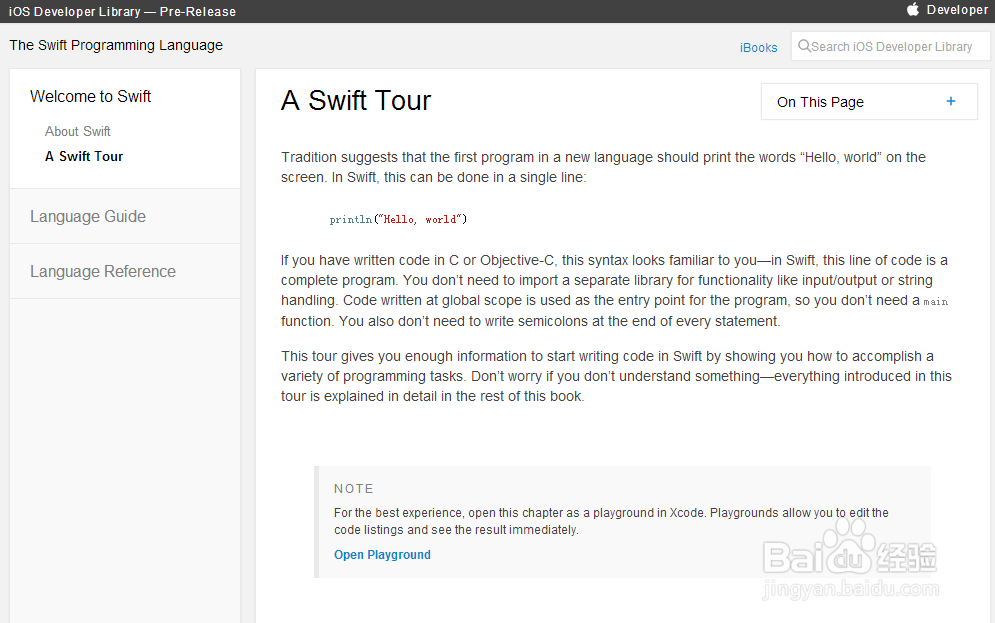
Task: Click The Swift Programming Language title
Action: pos(116,45)
